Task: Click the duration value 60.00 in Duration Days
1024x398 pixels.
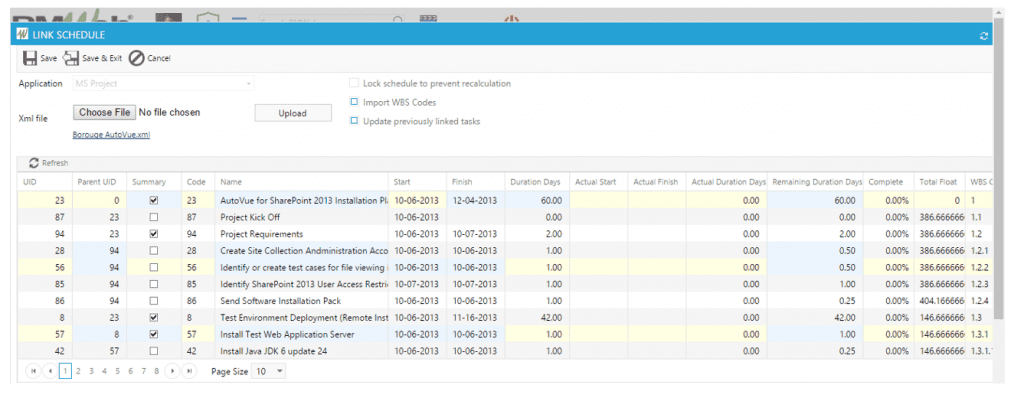Action: coord(551,201)
